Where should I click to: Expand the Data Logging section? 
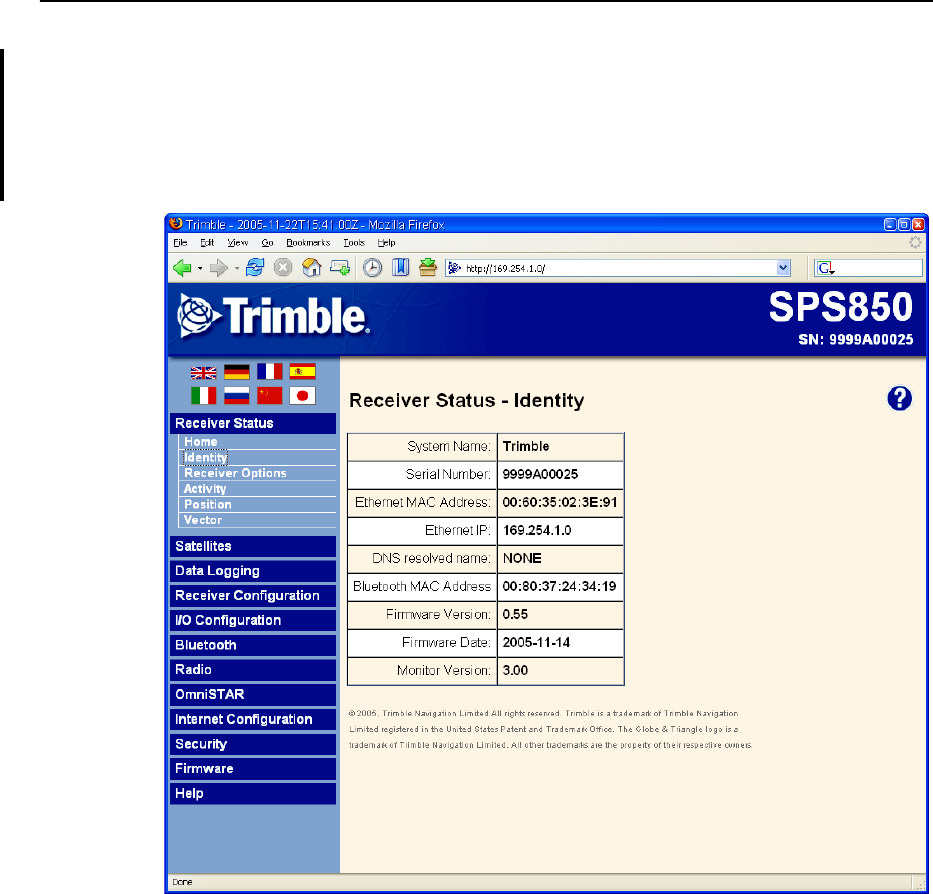[253, 571]
